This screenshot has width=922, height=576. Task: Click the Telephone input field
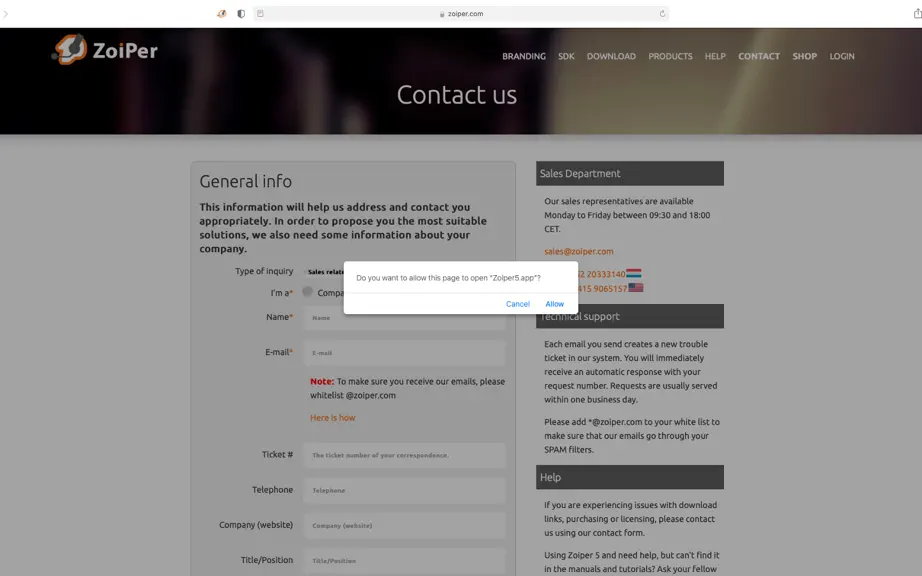click(x=405, y=490)
